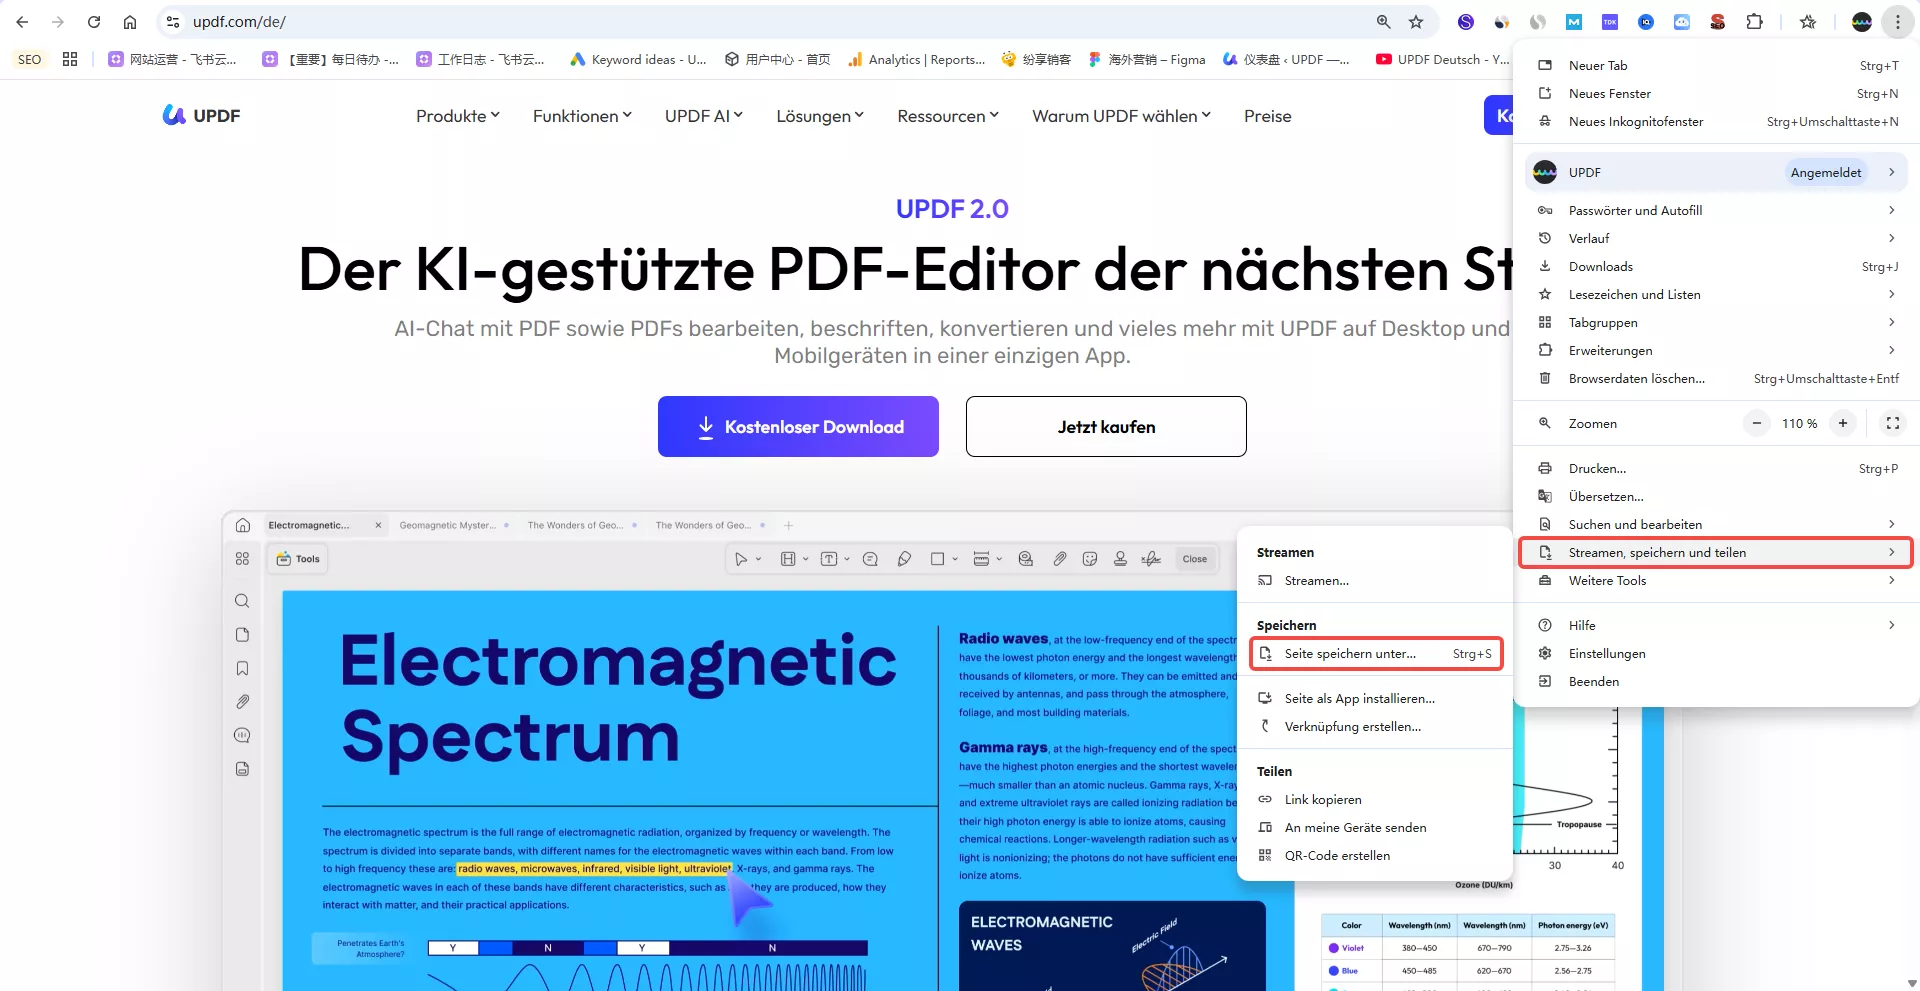The image size is (1920, 991).
Task: Open the apps grid icon in bookmarks bar
Action: (70, 59)
